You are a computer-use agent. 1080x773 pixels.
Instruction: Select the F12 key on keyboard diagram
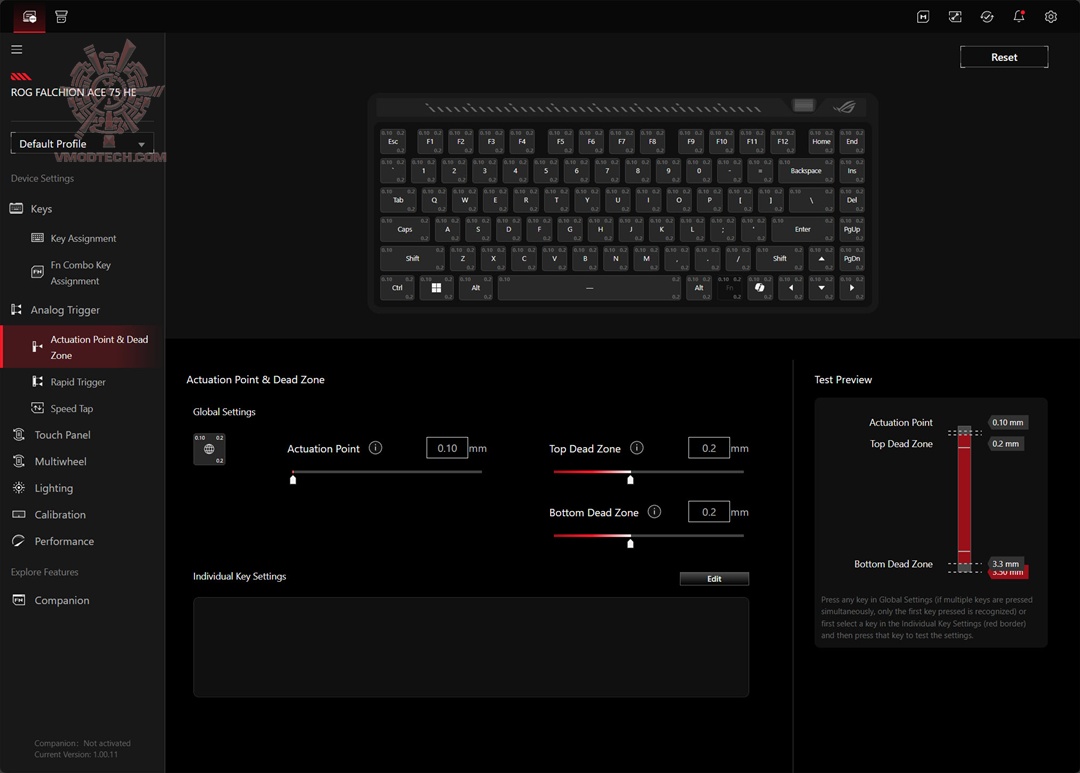click(782, 141)
